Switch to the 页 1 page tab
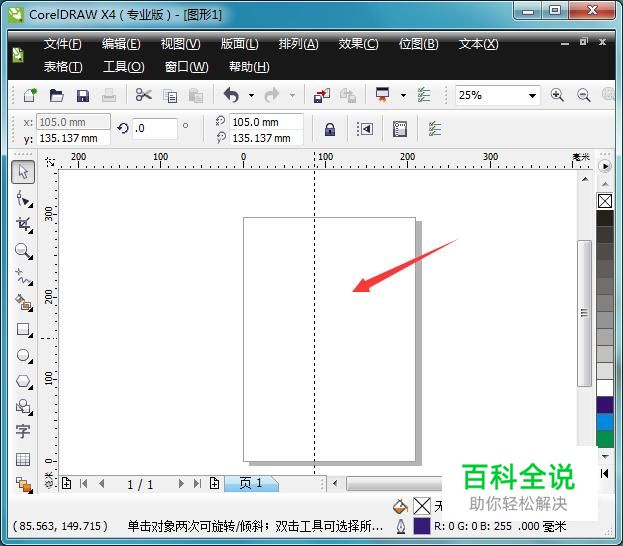The height and width of the screenshot is (546, 623). (x=251, y=483)
